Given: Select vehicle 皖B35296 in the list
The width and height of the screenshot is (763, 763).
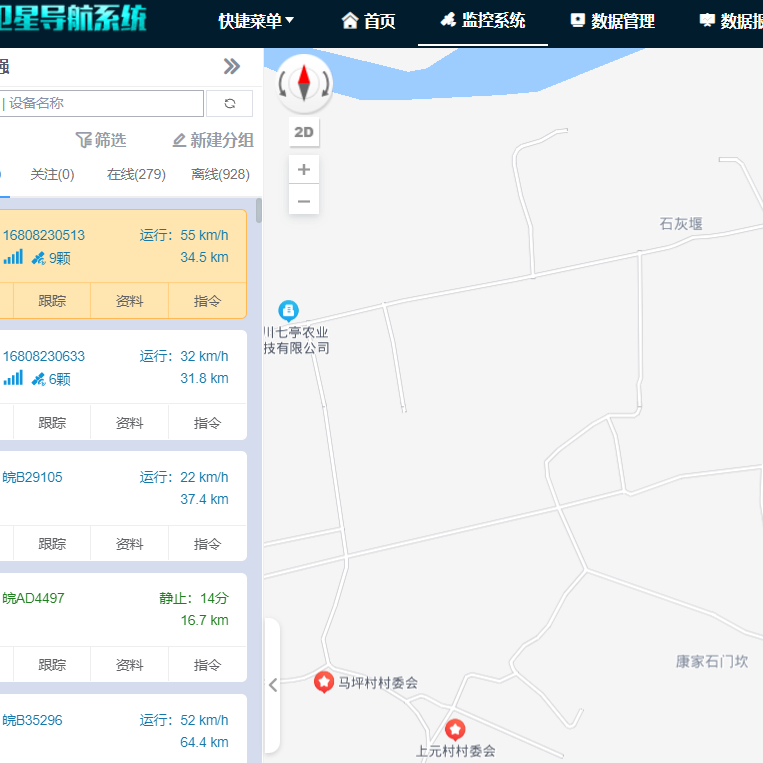Looking at the screenshot, I should (32, 720).
